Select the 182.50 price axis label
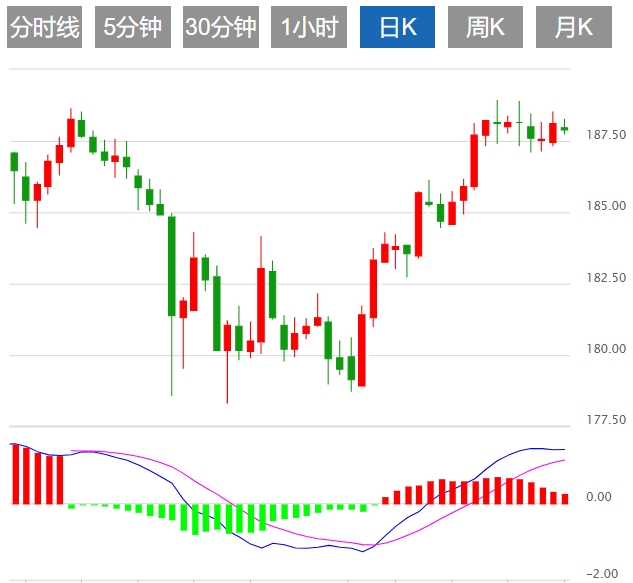Screen dimensions: 633x583 click(x=606, y=278)
